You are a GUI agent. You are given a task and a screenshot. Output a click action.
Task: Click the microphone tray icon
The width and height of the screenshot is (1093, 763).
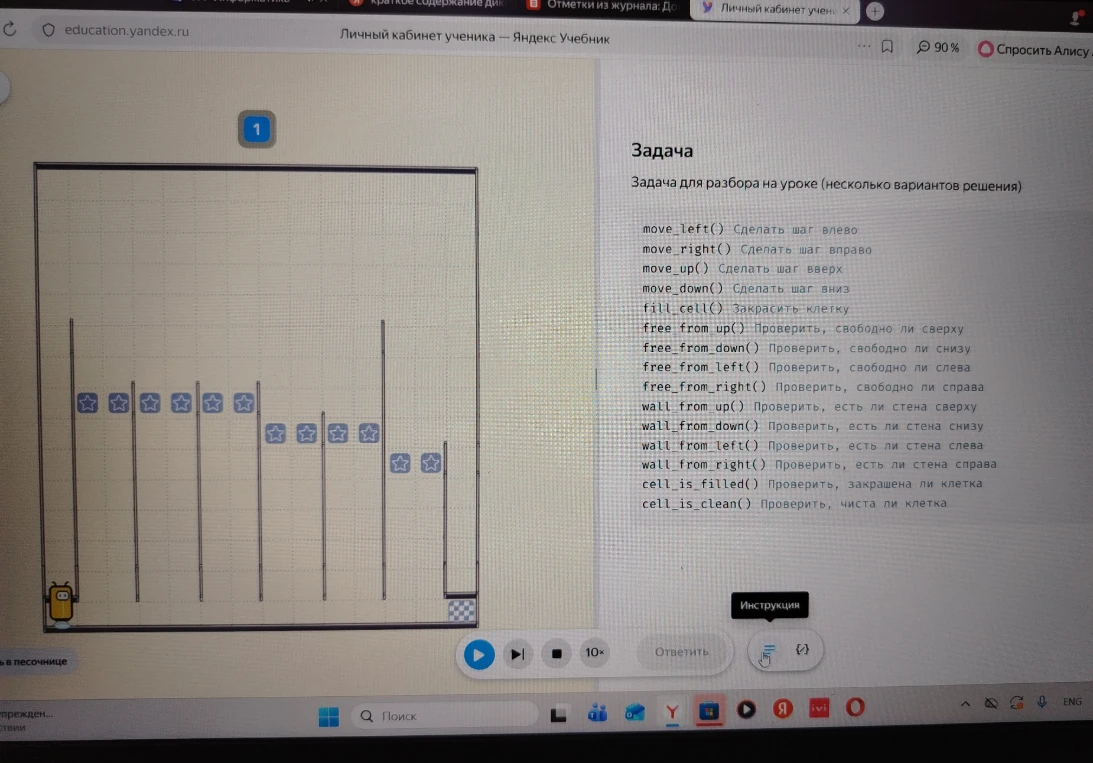1041,702
